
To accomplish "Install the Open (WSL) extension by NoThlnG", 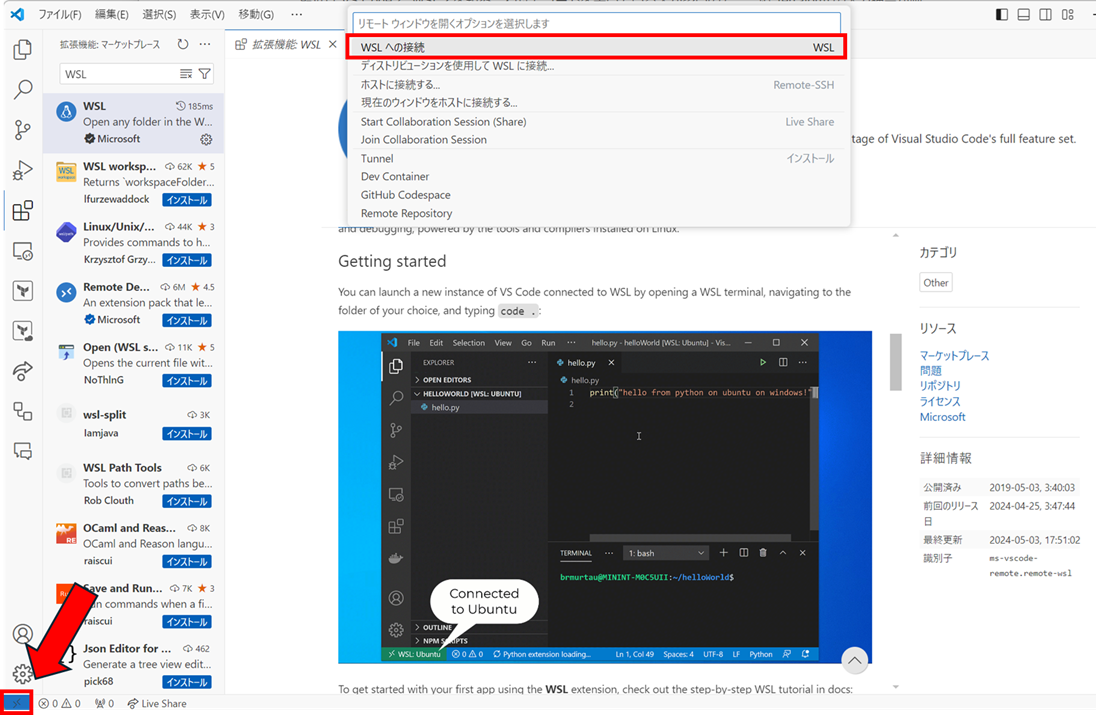I will (187, 381).
